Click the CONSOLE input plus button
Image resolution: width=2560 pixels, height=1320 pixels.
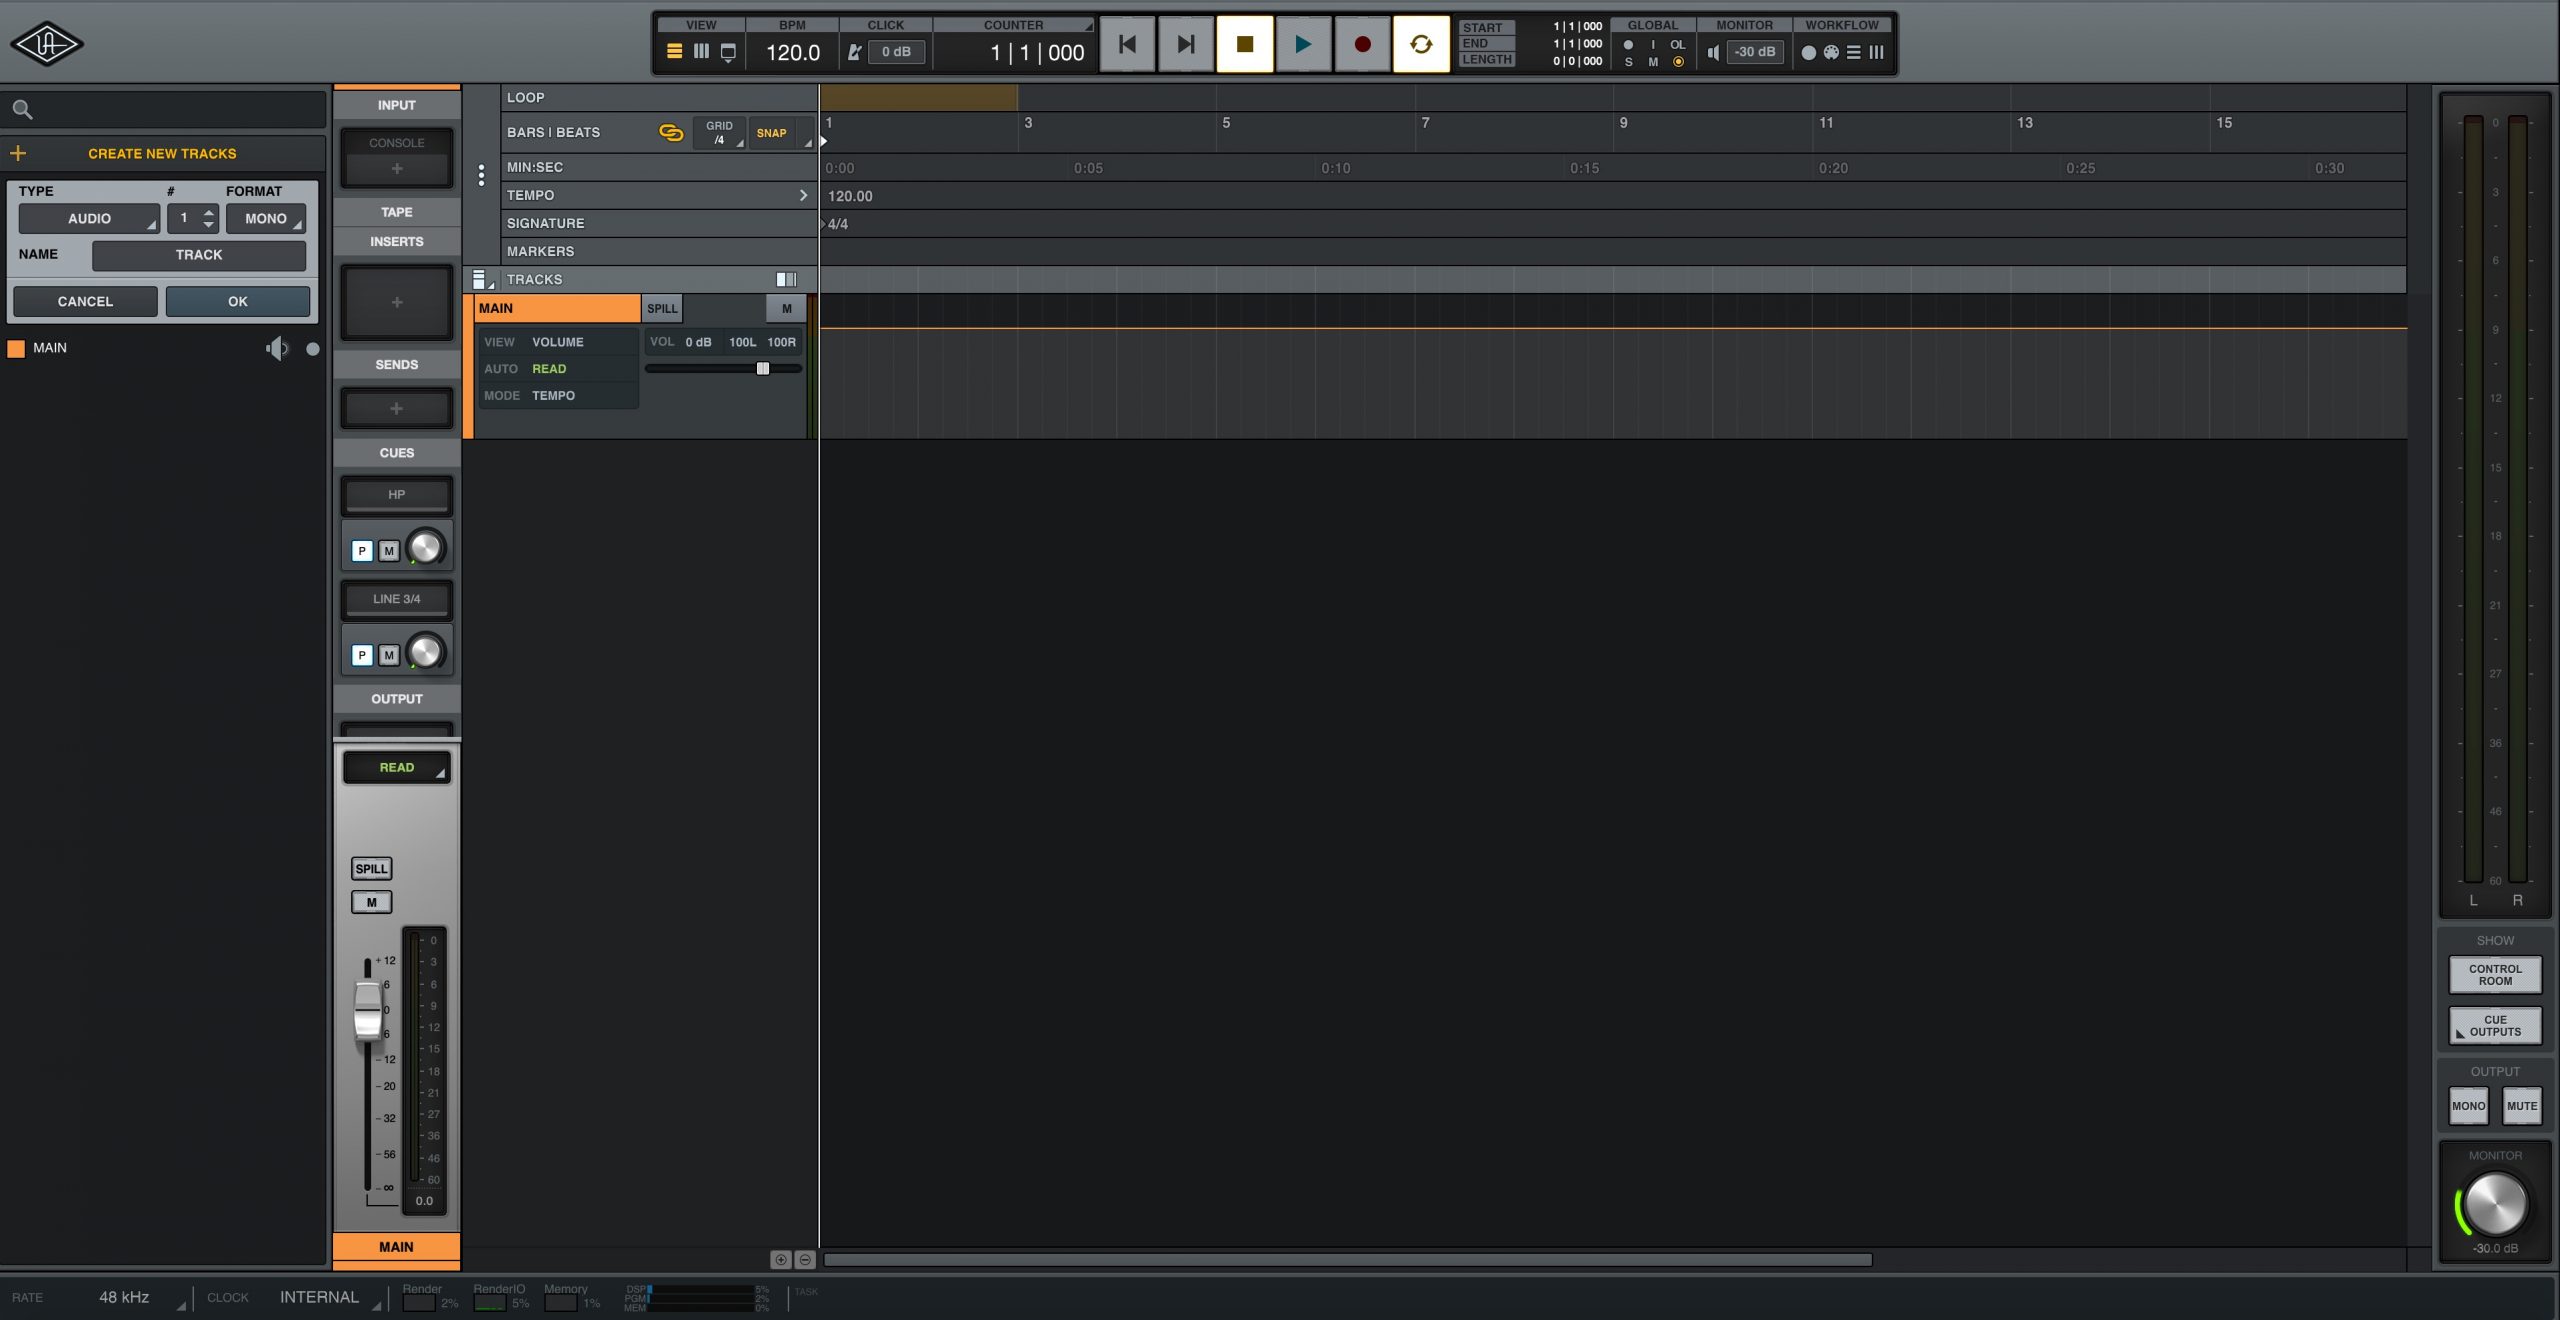[x=397, y=168]
